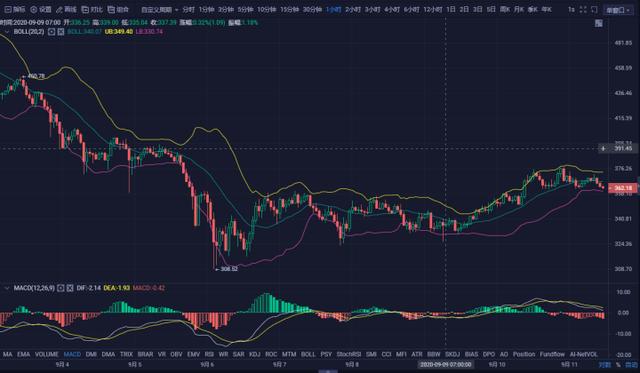640x373 pixels.
Task: Enable the EMA indicator
Action: [x=24, y=354]
